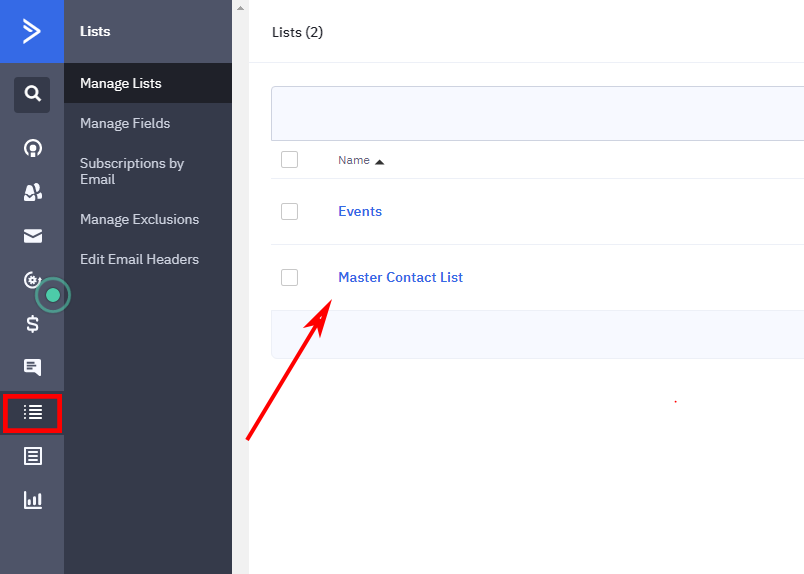Select Subscriptions by Email menu item
This screenshot has height=574, width=804.
pyautogui.click(x=132, y=171)
